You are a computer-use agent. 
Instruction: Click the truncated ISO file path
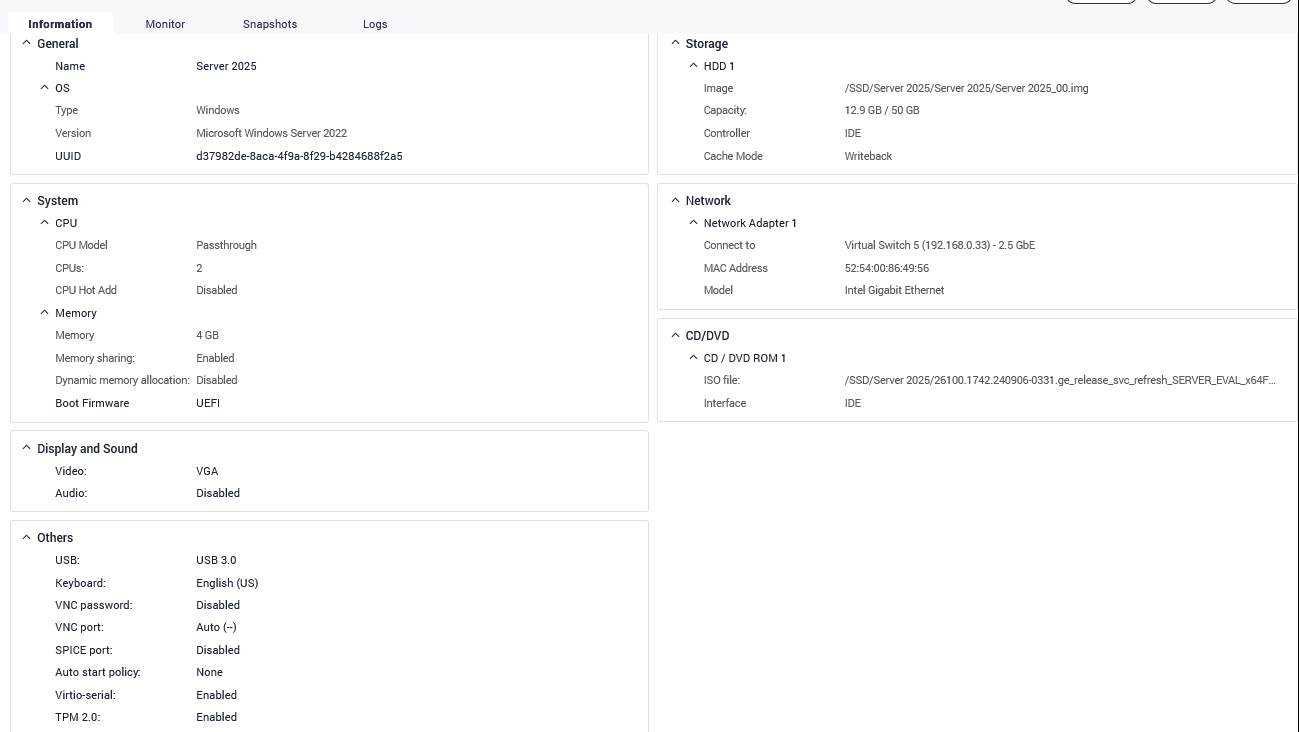pos(1059,381)
